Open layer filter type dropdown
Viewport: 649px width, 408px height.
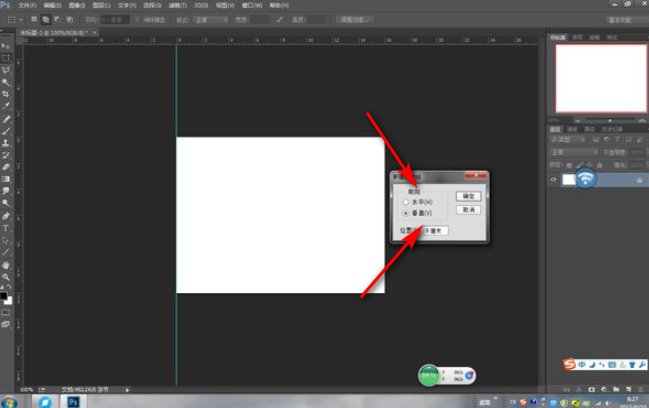tap(567, 139)
